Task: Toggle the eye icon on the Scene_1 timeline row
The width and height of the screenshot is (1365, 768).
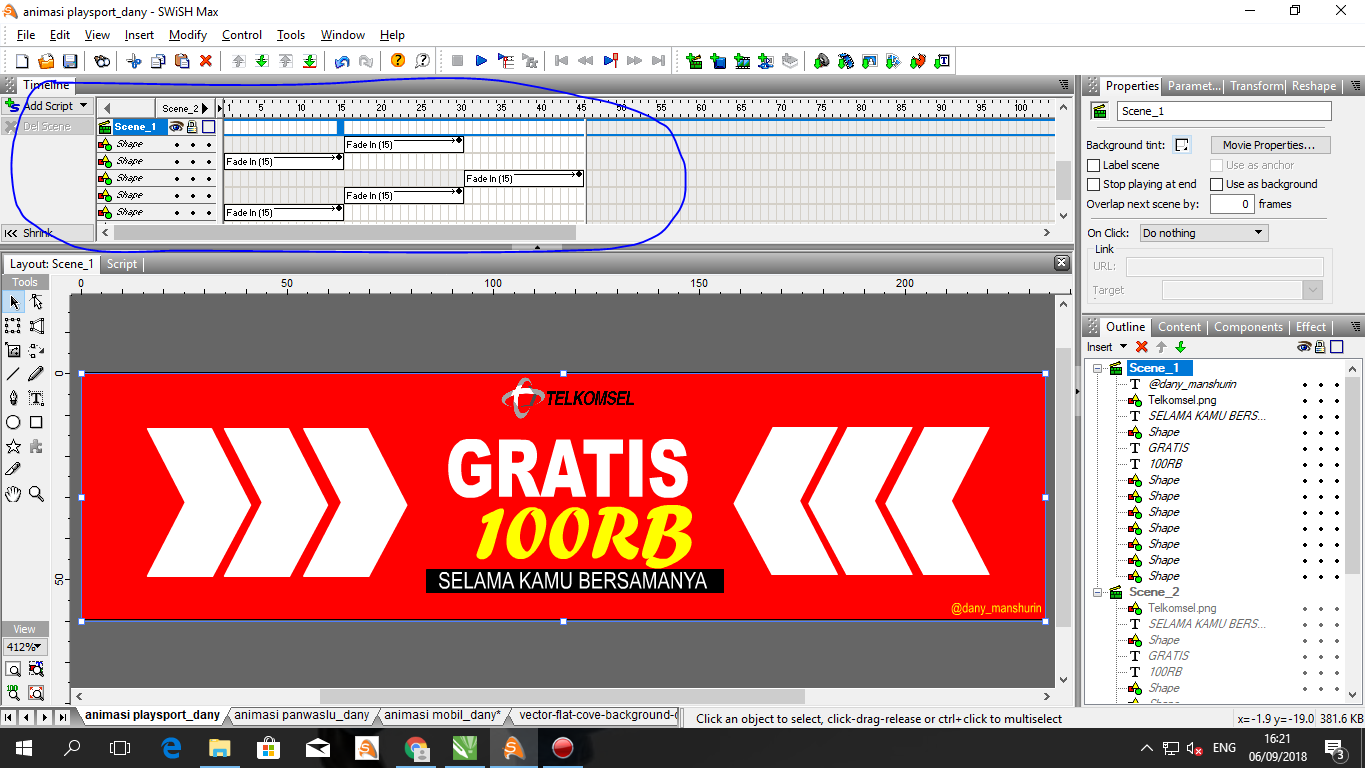Action: point(176,127)
